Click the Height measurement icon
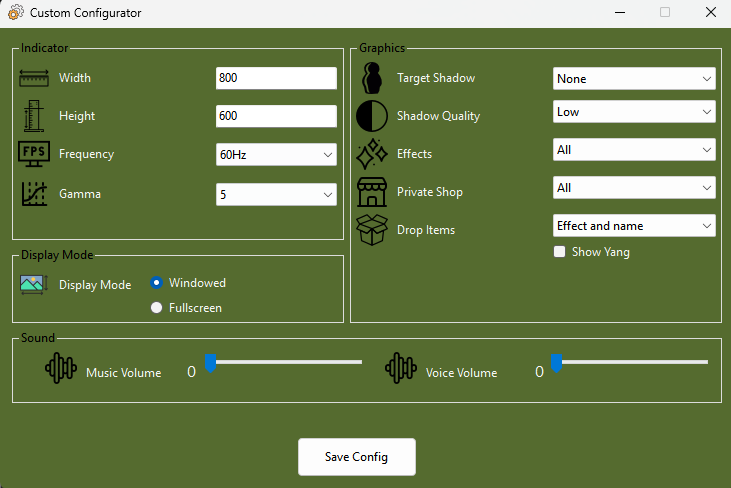 click(34, 116)
